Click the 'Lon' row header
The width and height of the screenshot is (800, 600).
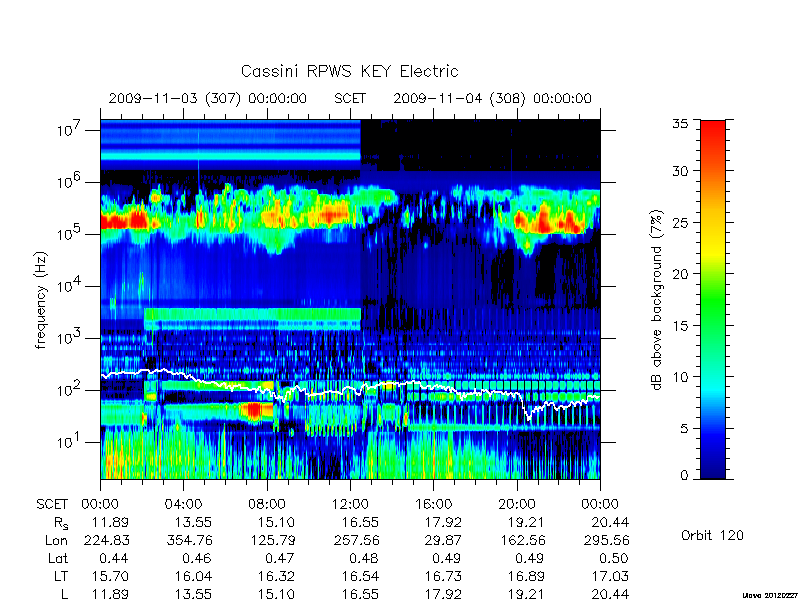point(56,540)
